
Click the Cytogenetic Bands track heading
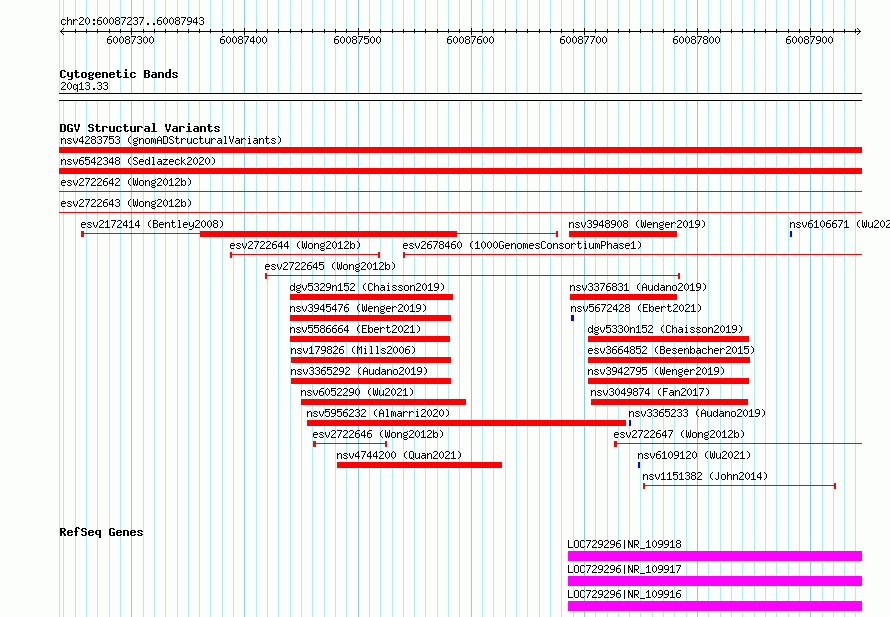pos(119,74)
